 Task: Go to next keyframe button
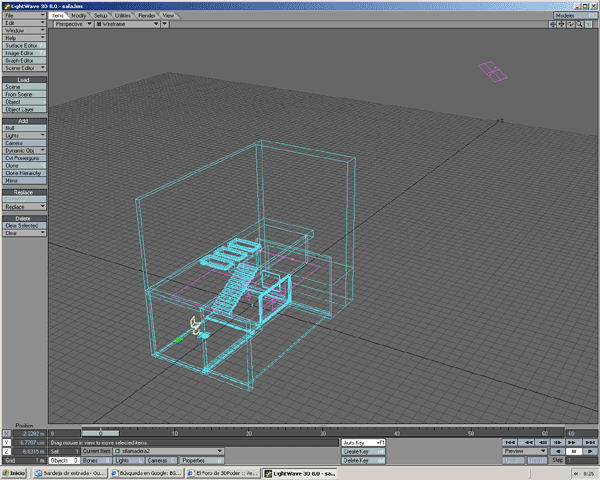click(x=573, y=442)
